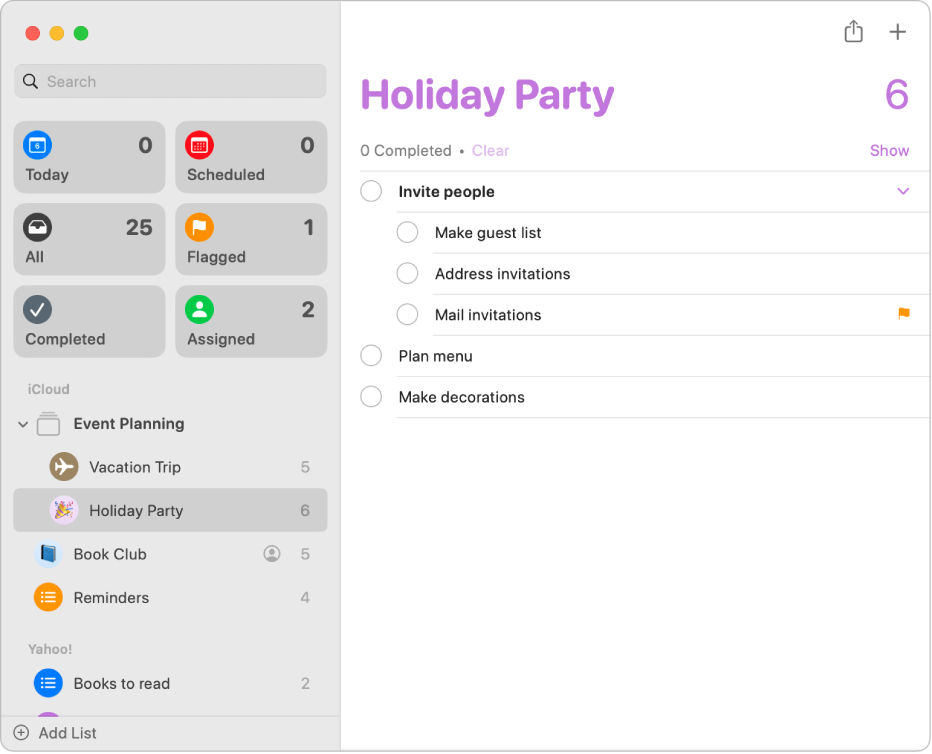Image resolution: width=932 pixels, height=754 pixels.
Task: Open the Today smart list
Action: click(x=89, y=158)
